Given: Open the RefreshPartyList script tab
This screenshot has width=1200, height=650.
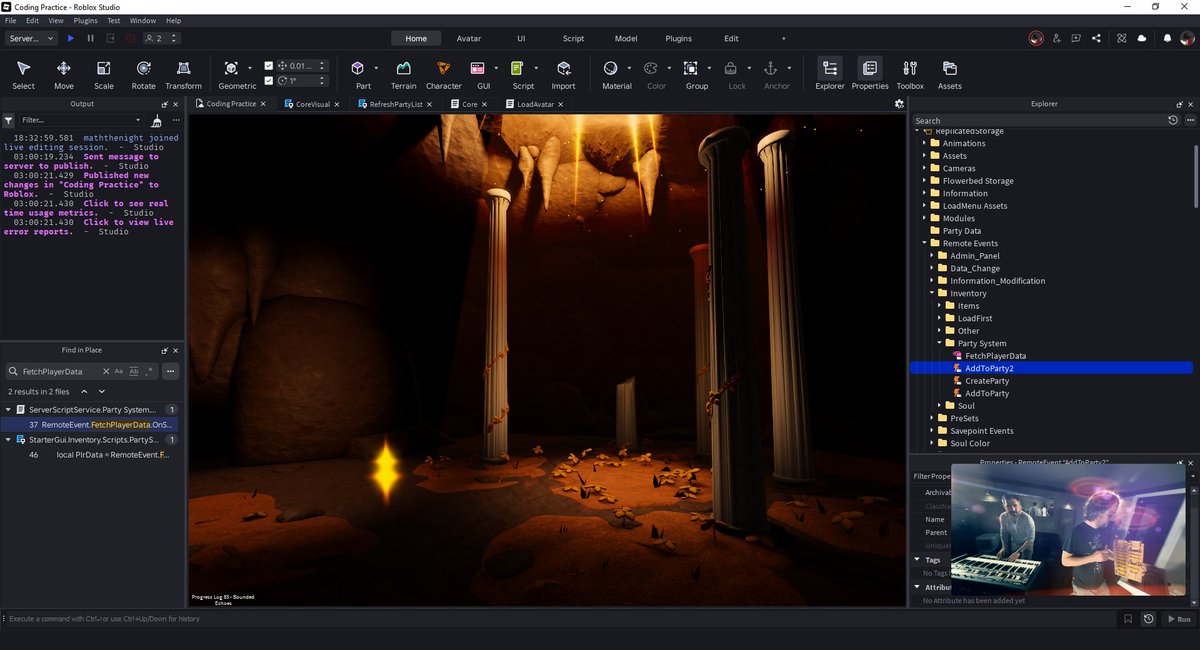Looking at the screenshot, I should (x=395, y=104).
